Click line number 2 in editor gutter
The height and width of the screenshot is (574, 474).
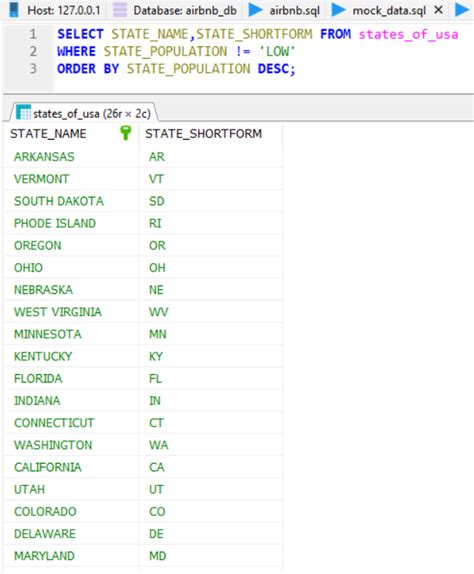pyautogui.click(x=33, y=51)
